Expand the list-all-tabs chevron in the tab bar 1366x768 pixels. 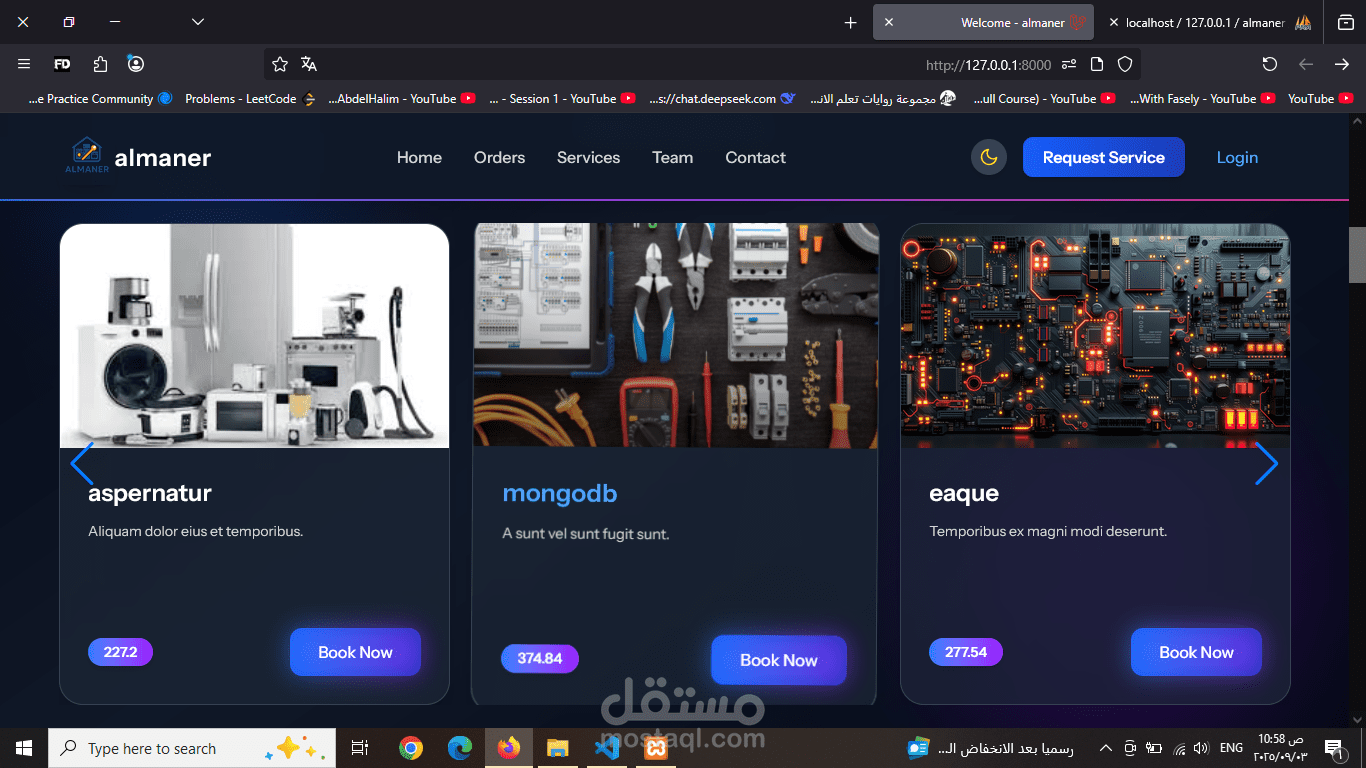tap(198, 22)
